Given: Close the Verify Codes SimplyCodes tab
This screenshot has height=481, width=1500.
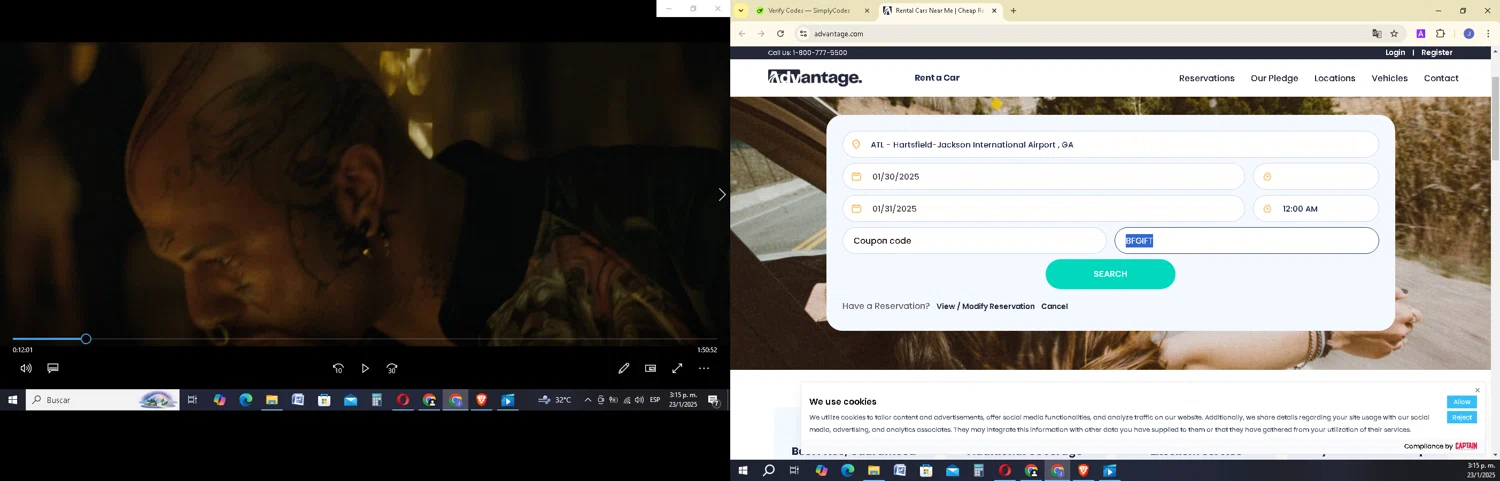Looking at the screenshot, I should 867,11.
